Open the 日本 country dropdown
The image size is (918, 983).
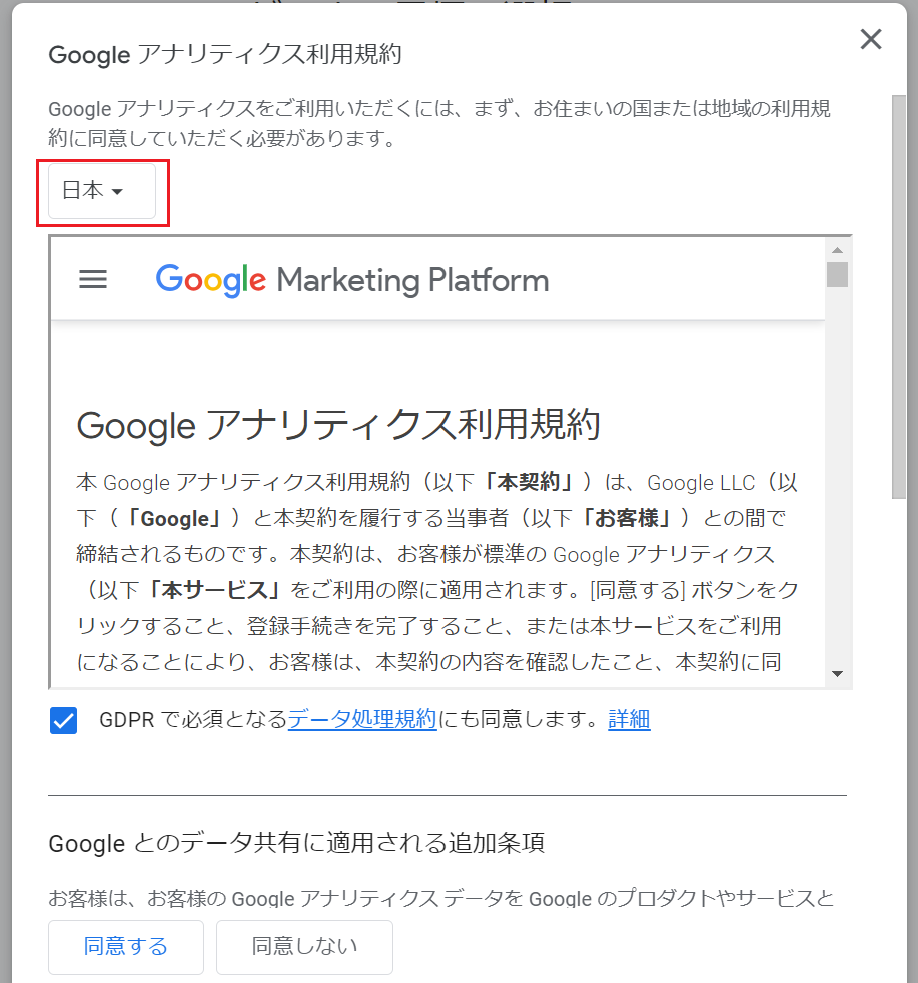tap(102, 191)
